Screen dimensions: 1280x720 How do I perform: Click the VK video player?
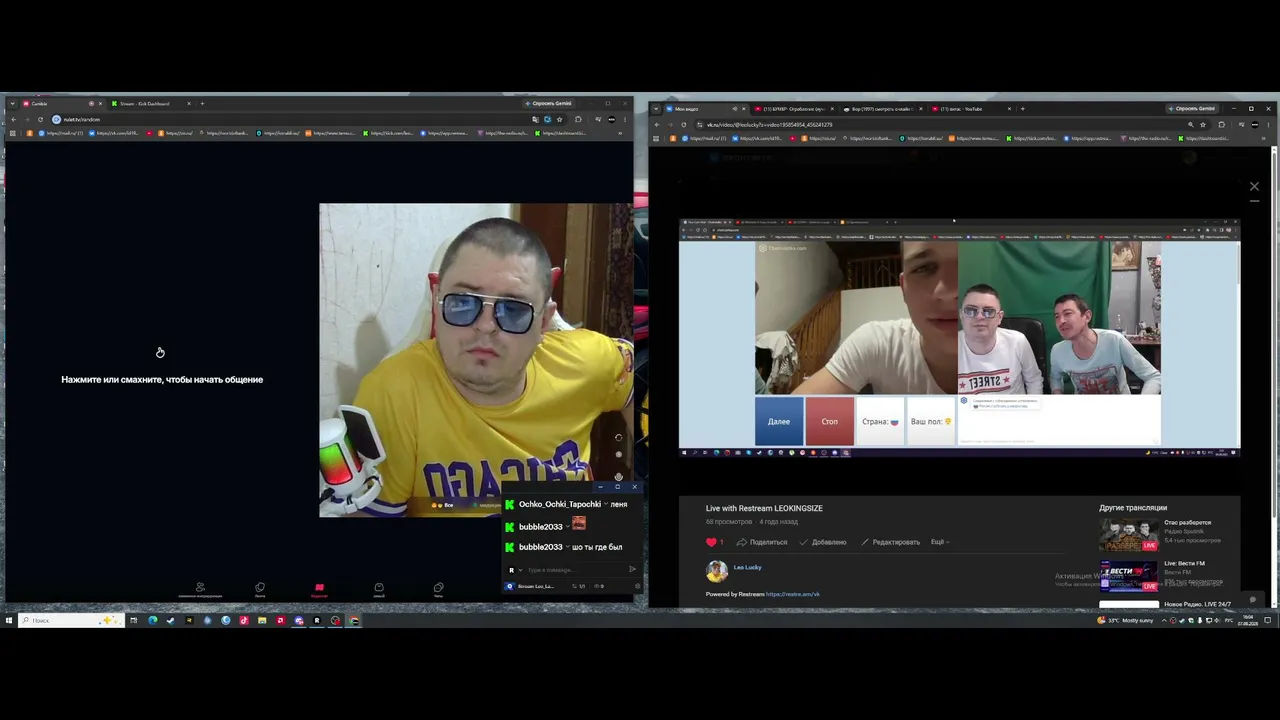click(960, 338)
